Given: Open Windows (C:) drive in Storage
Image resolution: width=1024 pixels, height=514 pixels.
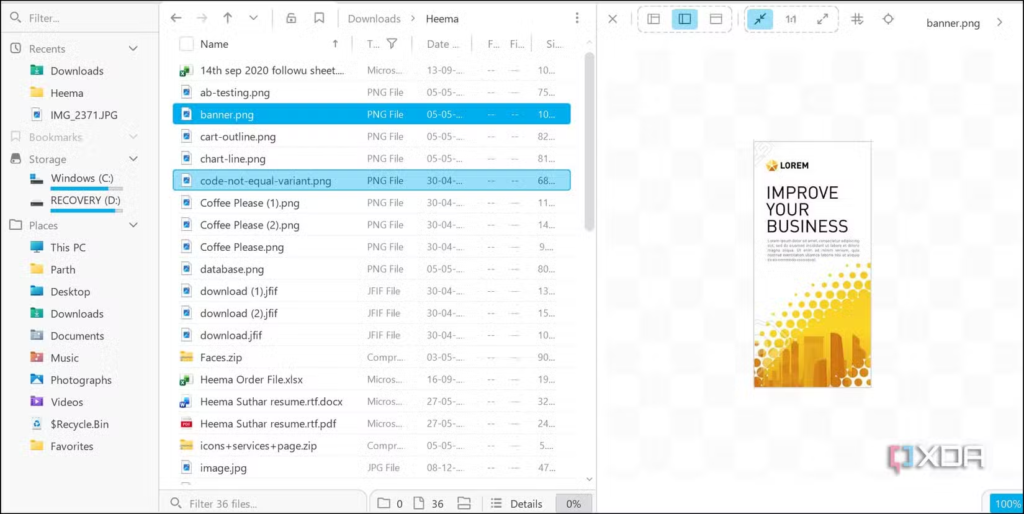Looking at the screenshot, I should pyautogui.click(x=87, y=178).
